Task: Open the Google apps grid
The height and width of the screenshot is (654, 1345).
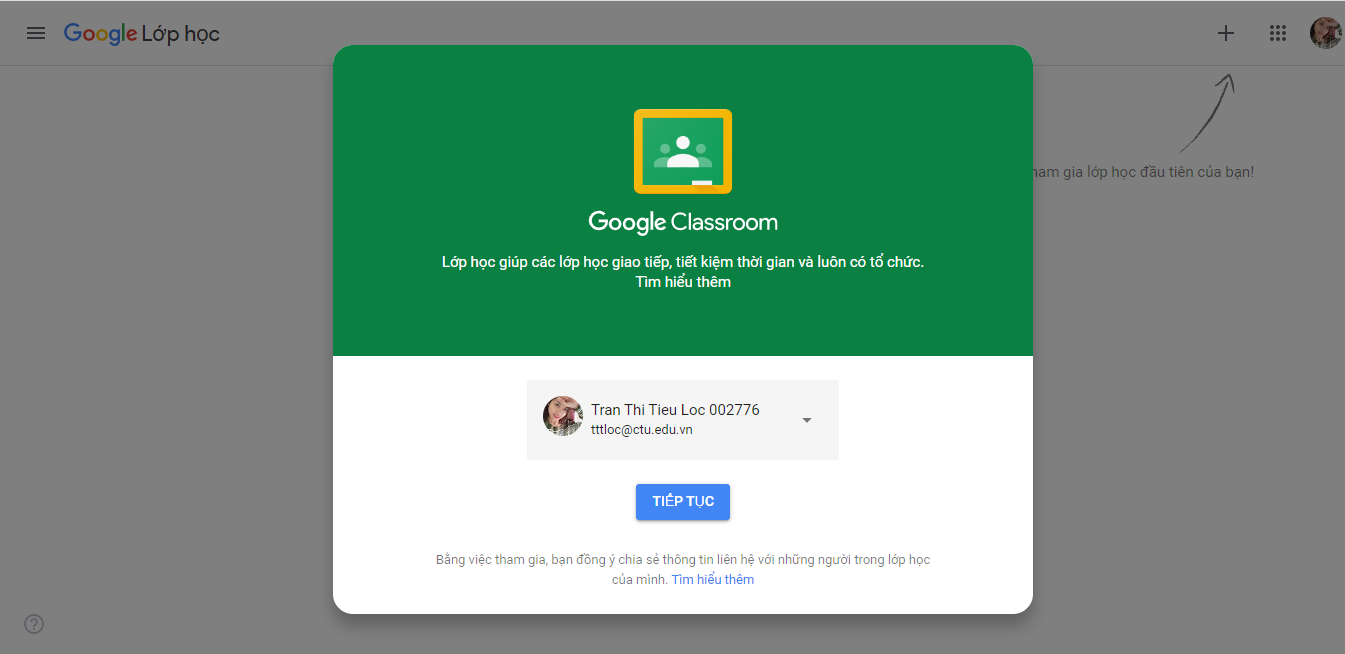Action: pyautogui.click(x=1277, y=33)
